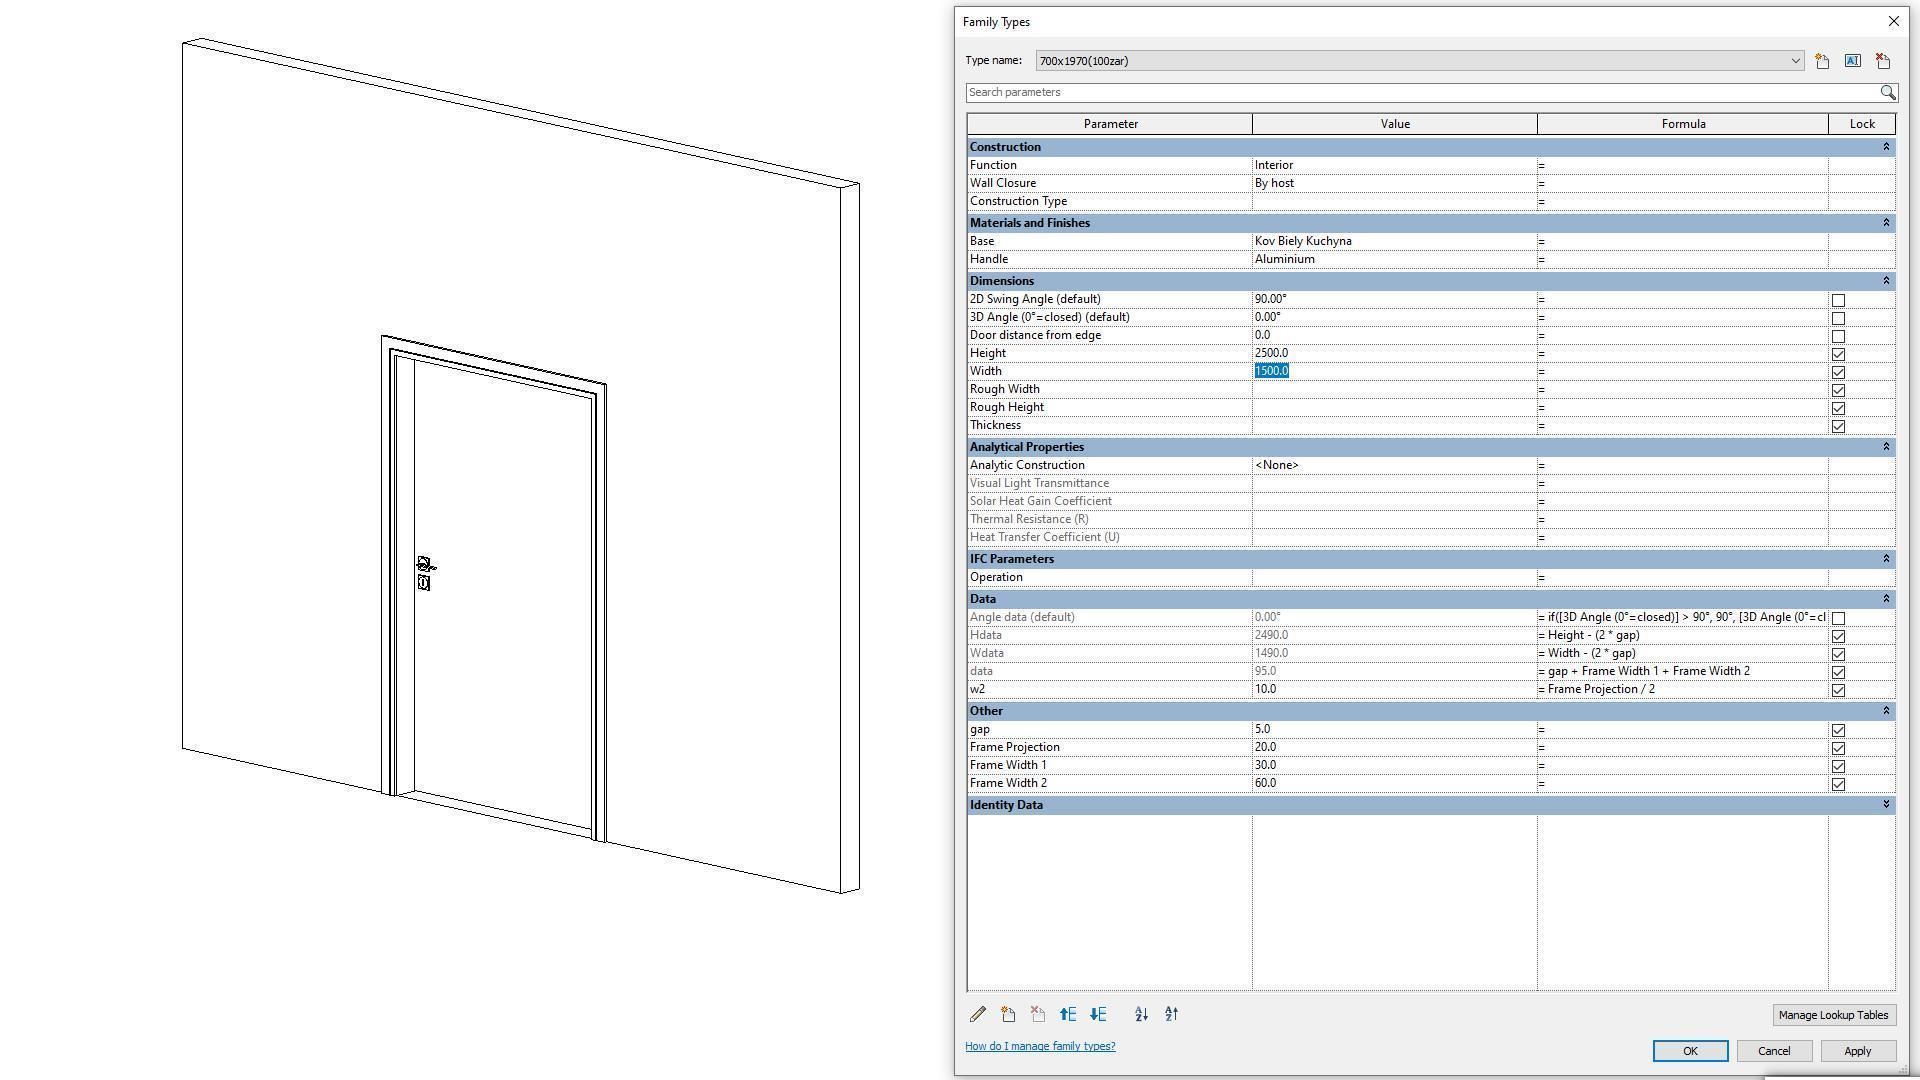The image size is (1920, 1080).
Task: Click the Hdata formula cell
Action: point(1683,635)
